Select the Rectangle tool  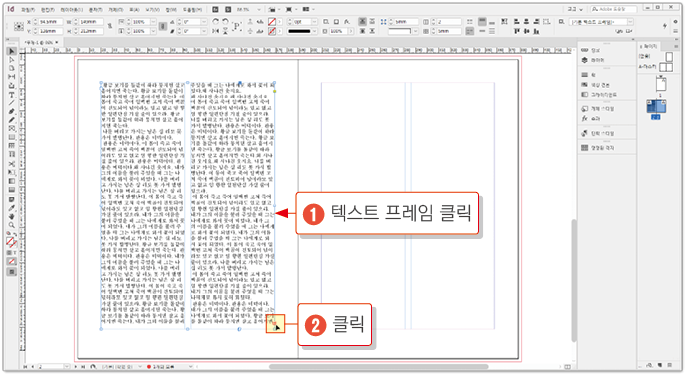[12, 137]
